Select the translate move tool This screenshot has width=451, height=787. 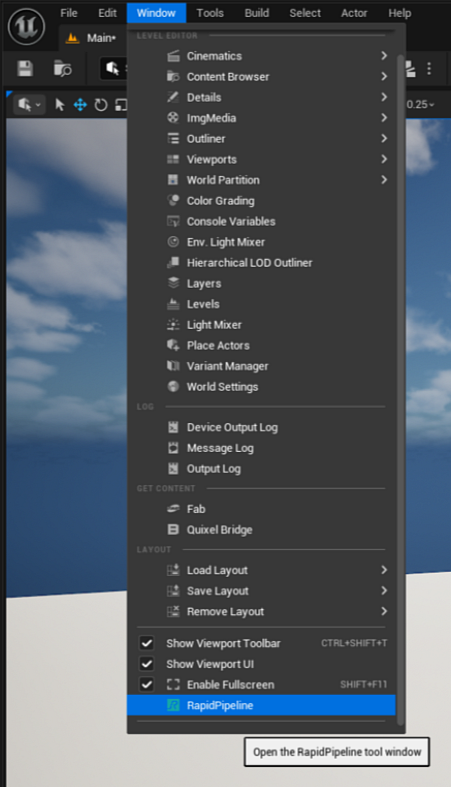pos(80,104)
